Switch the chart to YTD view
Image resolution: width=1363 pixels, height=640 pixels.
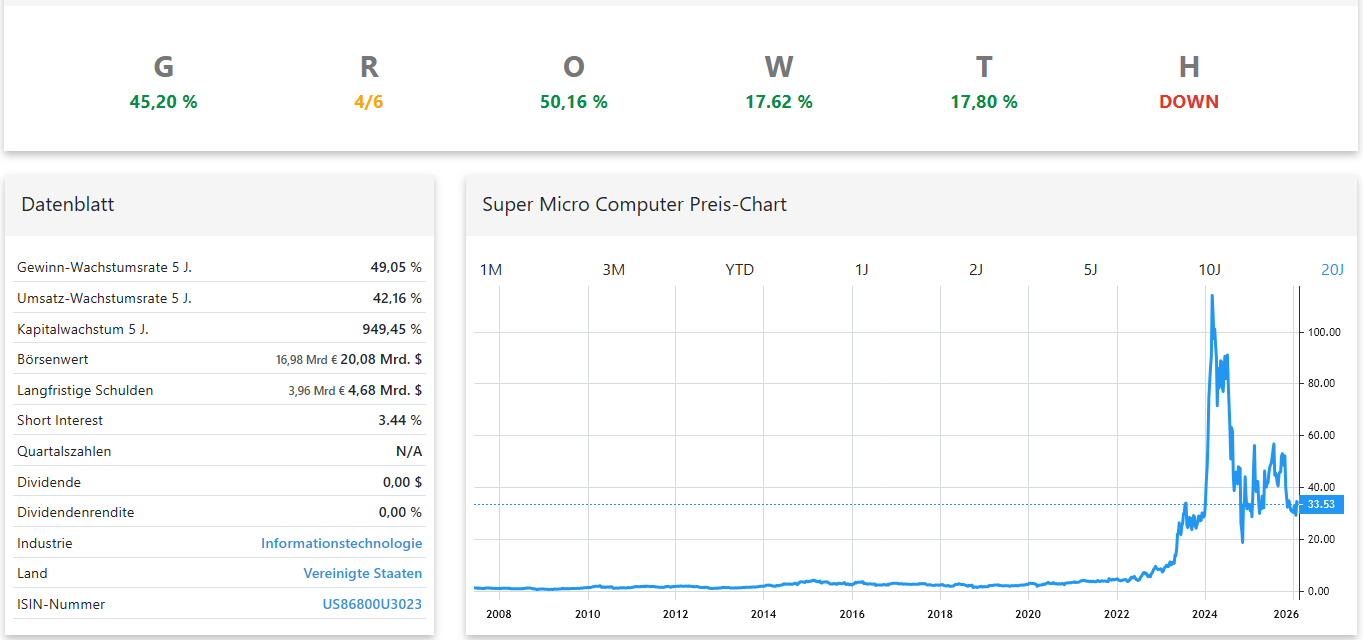coord(739,269)
